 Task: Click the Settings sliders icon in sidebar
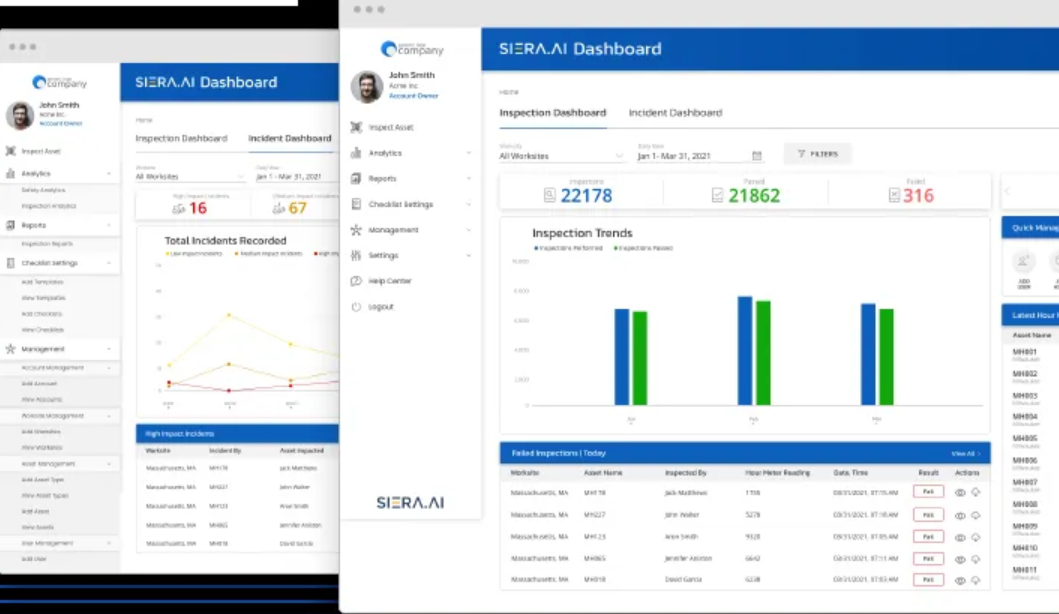356,256
